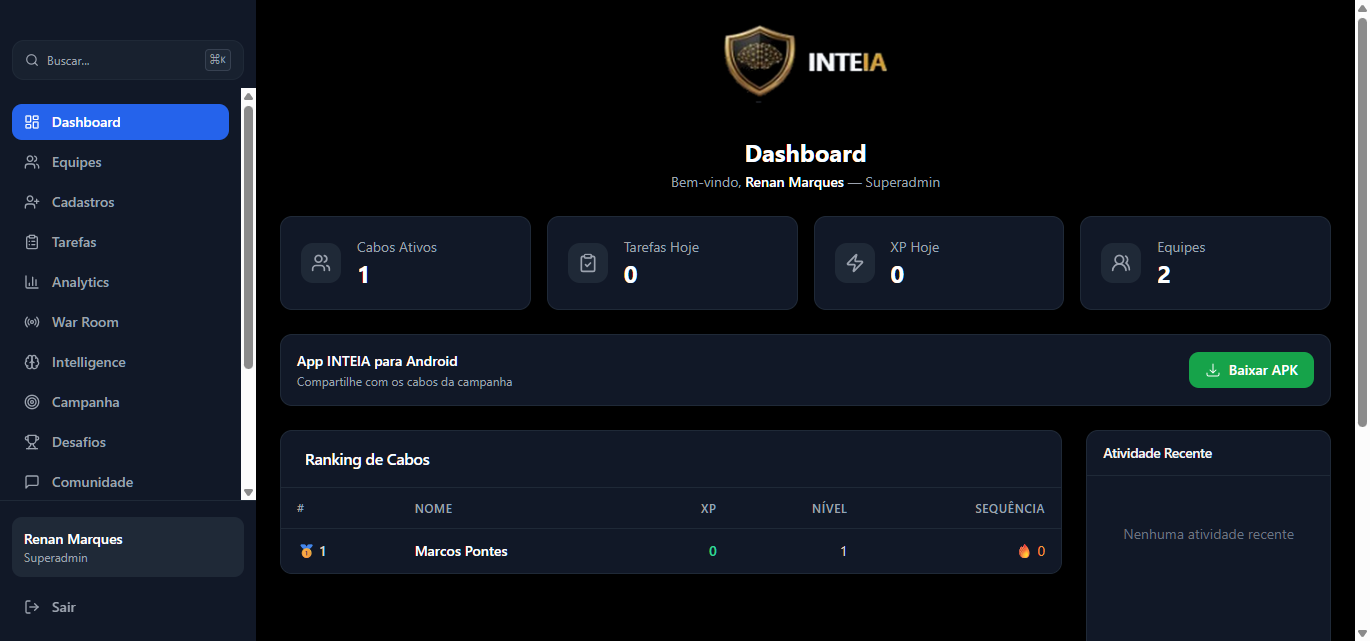Select Marcos Pontes in the ranking table
This screenshot has width=1370, height=641.
click(x=461, y=551)
